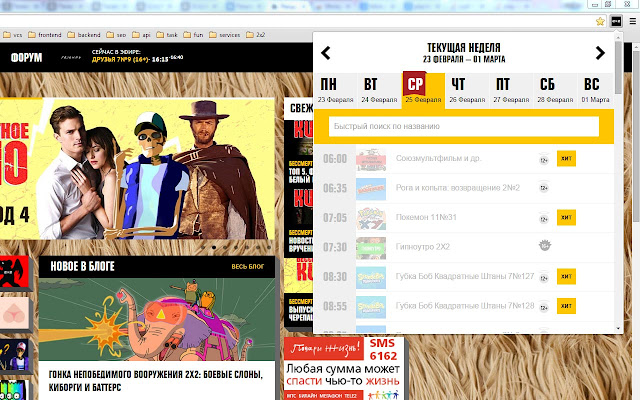This screenshot has height=400, width=640.
Task: Click the ТЕКУЩАЯ НЕДЕЛЯ heading
Action: tap(464, 48)
